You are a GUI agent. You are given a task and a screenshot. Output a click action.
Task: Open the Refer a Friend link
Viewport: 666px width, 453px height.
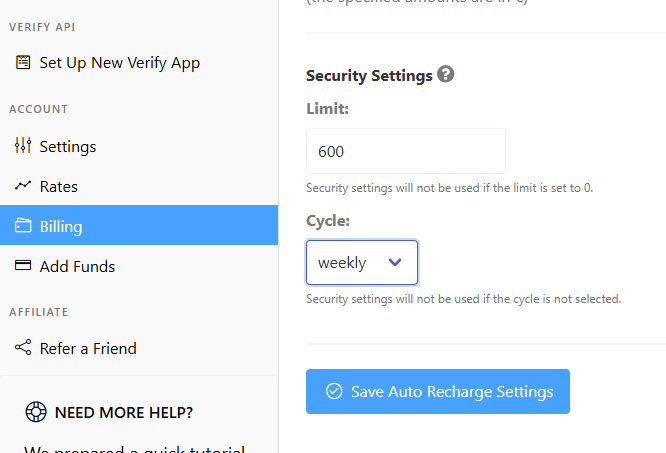point(139,348)
